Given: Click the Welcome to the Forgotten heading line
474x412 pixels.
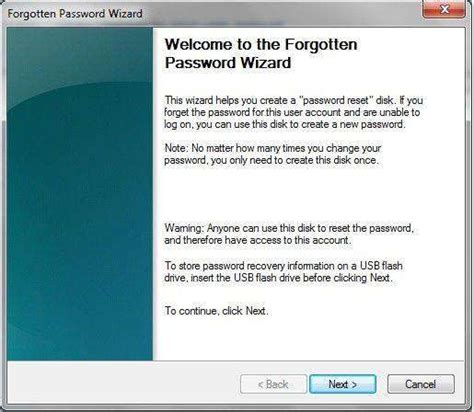Looking at the screenshot, I should pyautogui.click(x=261, y=44).
